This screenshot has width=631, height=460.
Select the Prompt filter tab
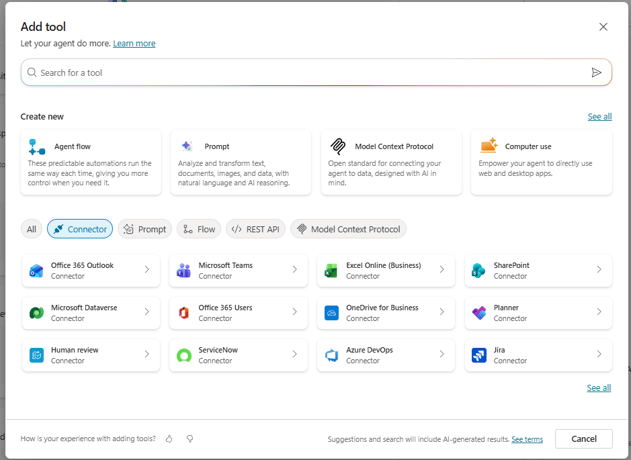point(144,229)
